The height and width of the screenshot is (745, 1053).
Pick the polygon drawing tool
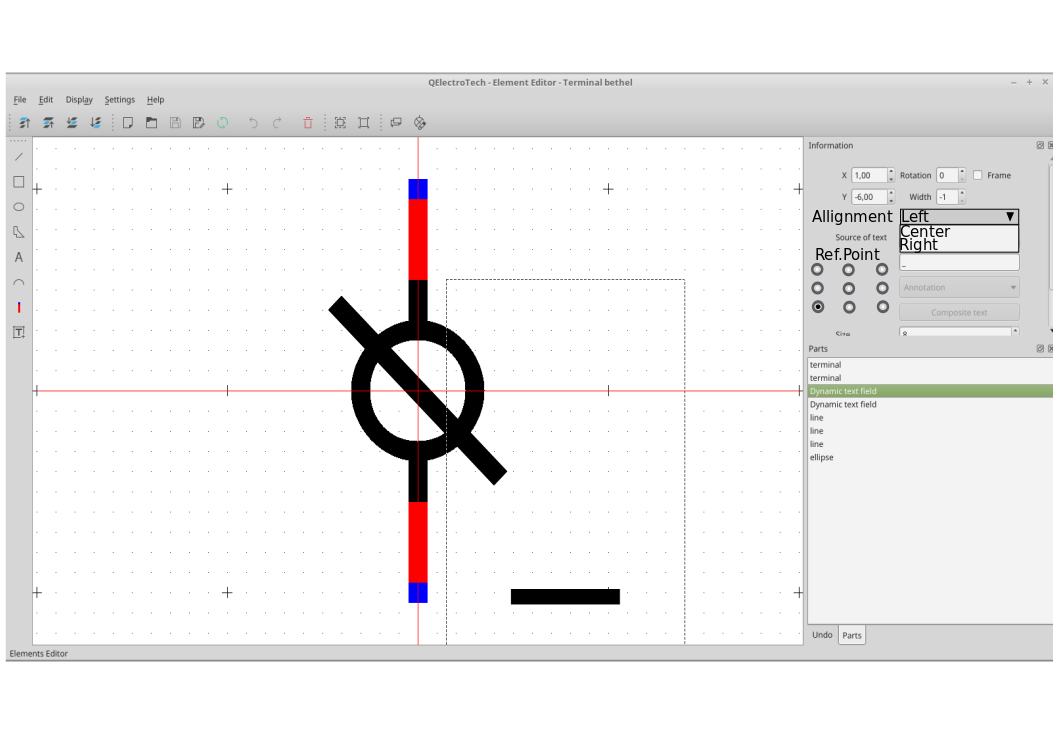click(x=18, y=232)
